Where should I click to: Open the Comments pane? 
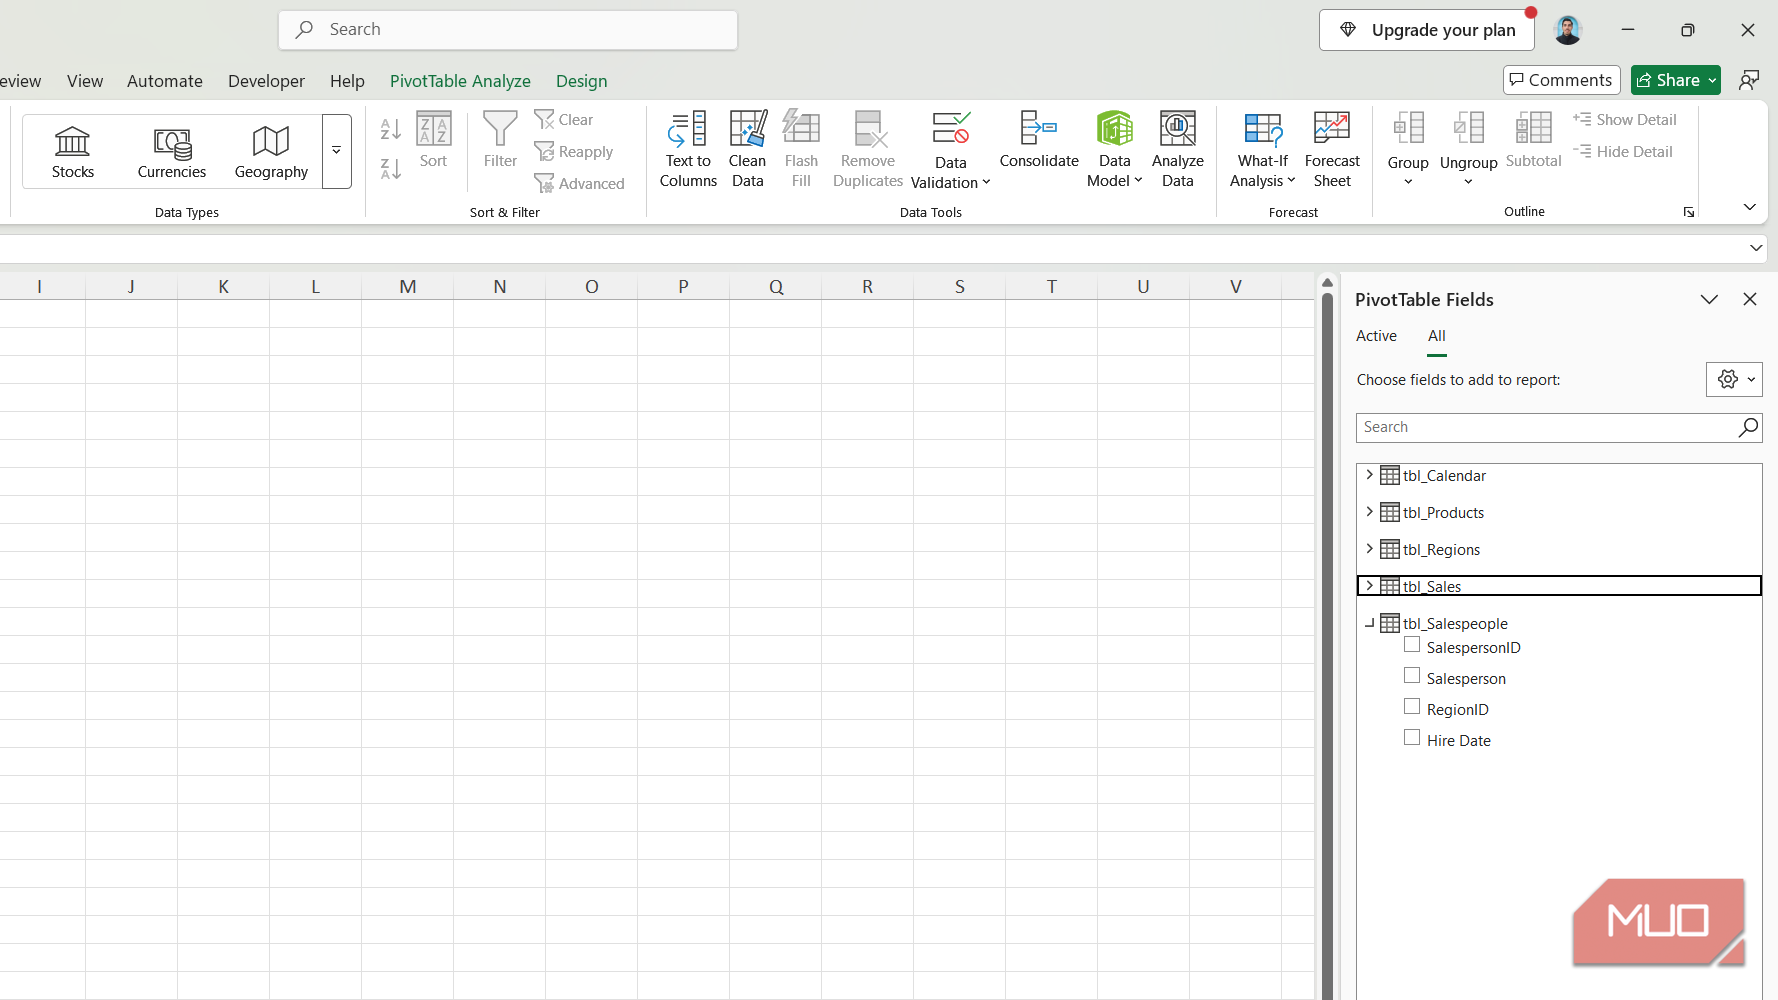pos(1561,80)
